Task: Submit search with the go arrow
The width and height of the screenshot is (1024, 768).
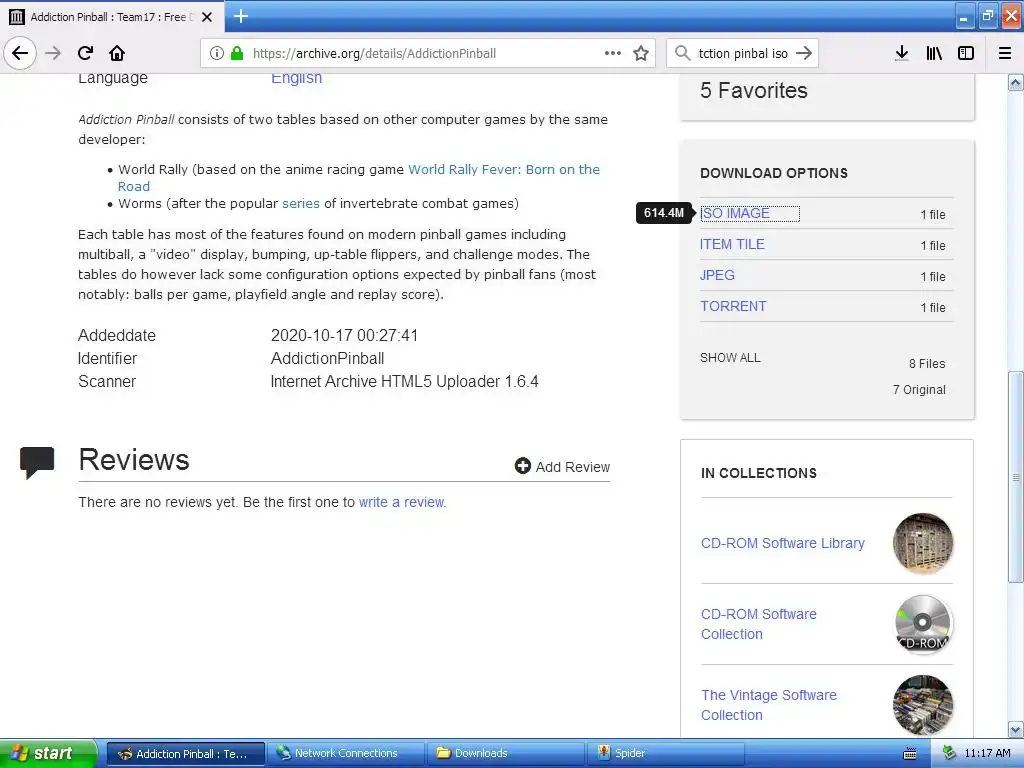Action: click(804, 53)
